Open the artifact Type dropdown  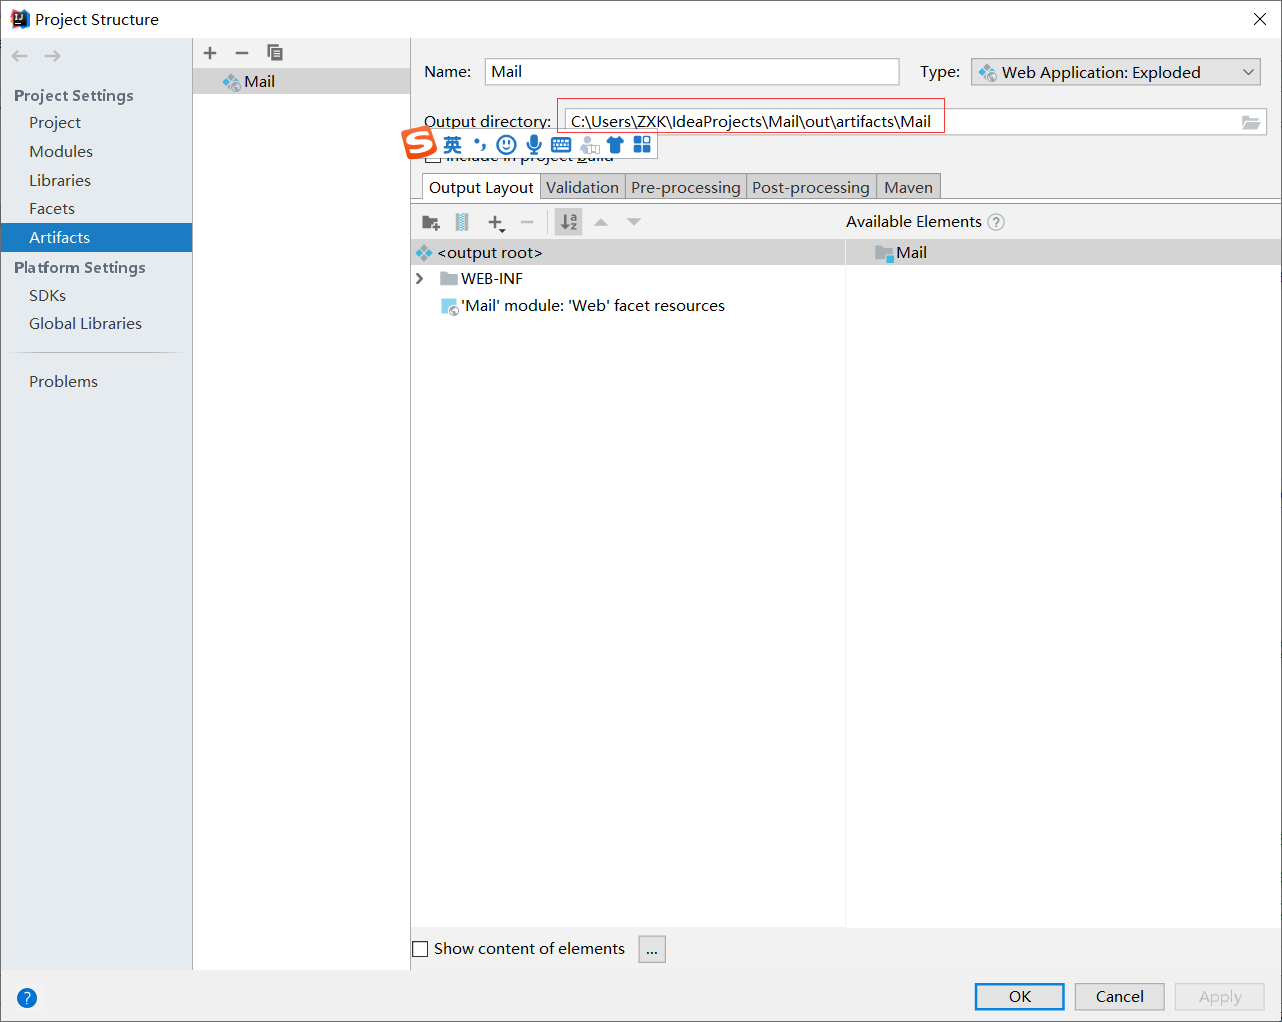(x=1116, y=72)
